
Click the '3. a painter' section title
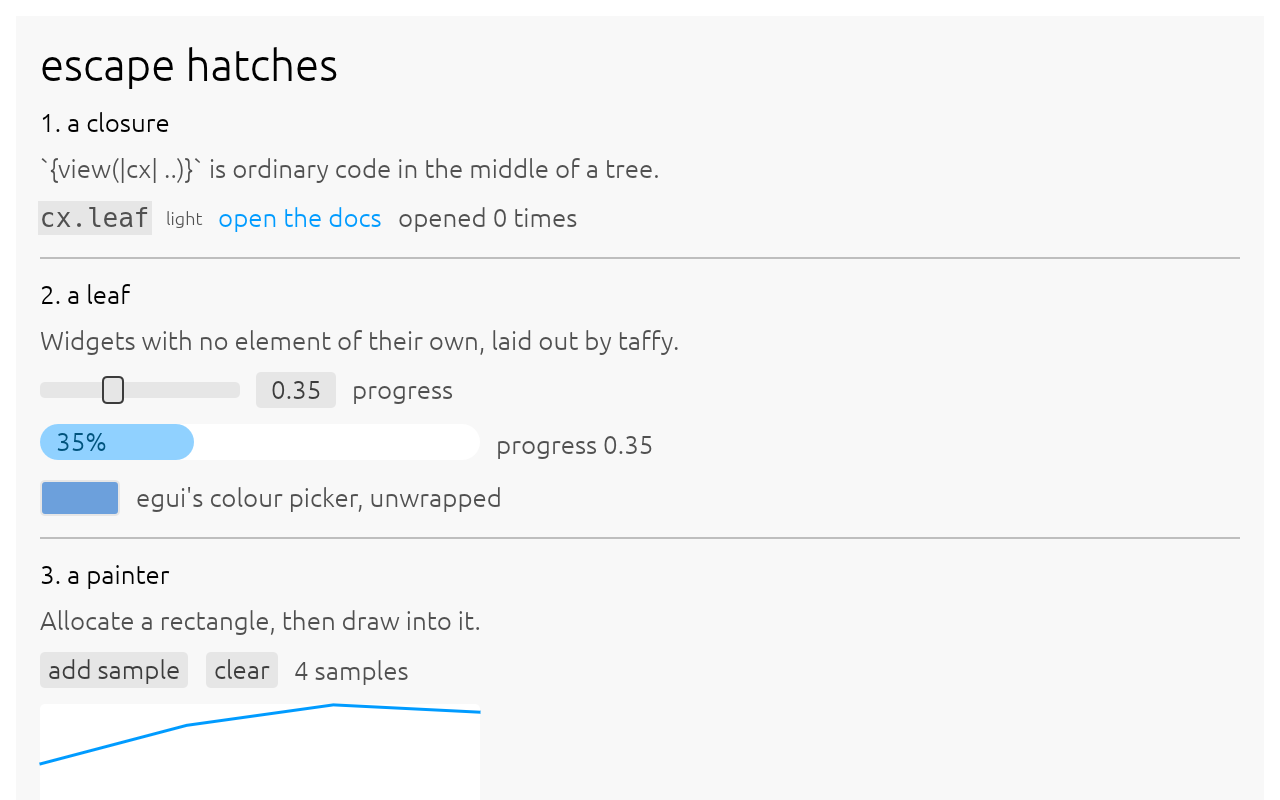[x=105, y=575]
